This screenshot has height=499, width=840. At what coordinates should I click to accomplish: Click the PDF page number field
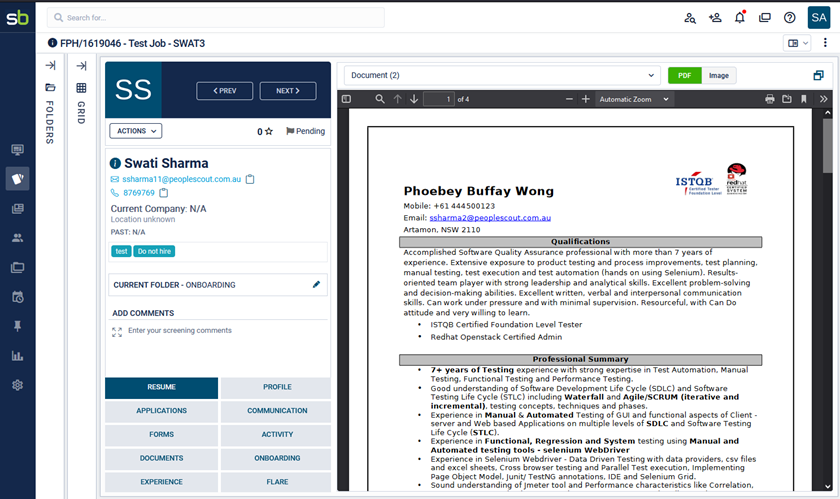click(x=439, y=99)
